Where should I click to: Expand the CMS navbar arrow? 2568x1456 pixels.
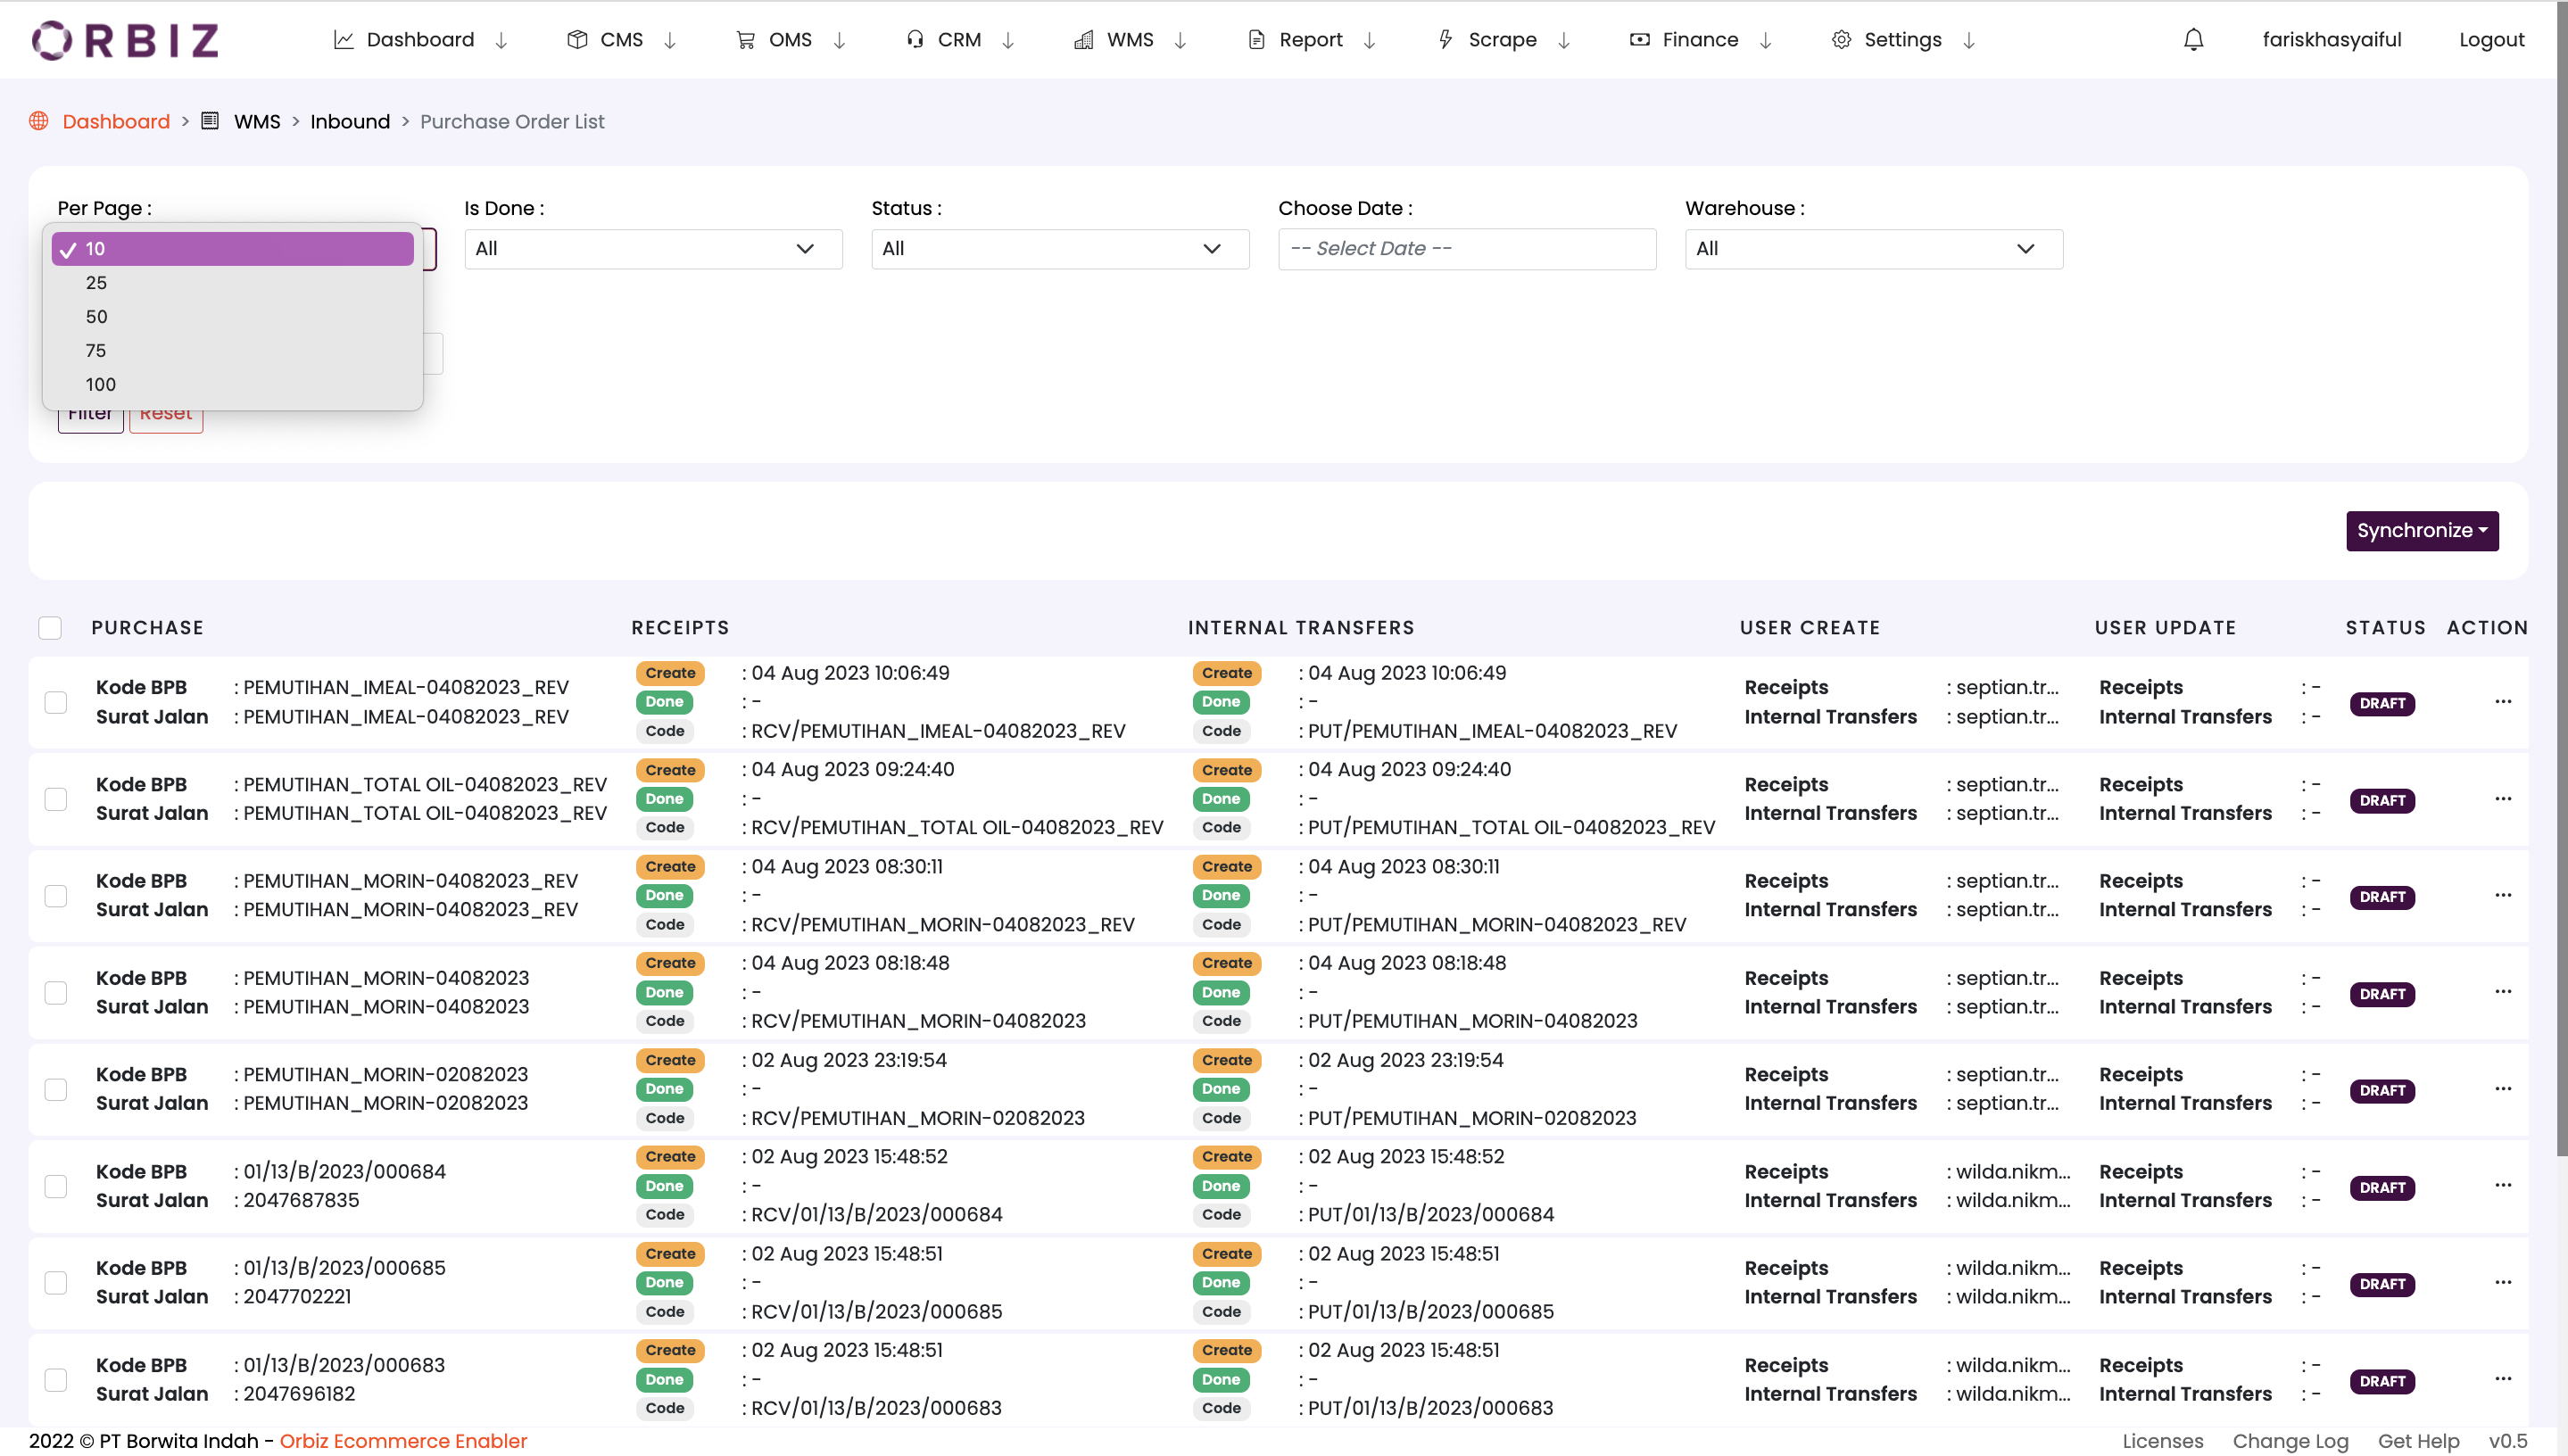tap(671, 40)
